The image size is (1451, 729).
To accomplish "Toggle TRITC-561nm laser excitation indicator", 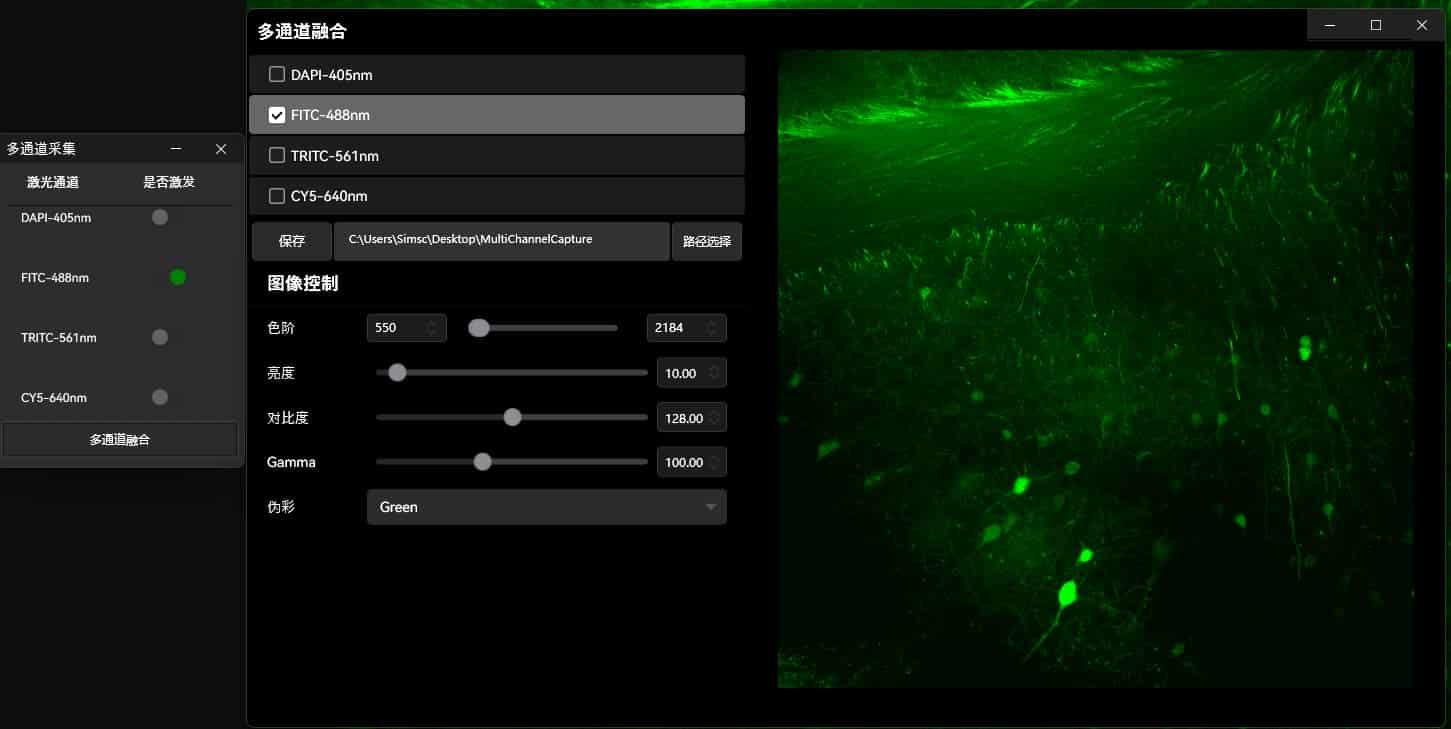I will click(160, 337).
